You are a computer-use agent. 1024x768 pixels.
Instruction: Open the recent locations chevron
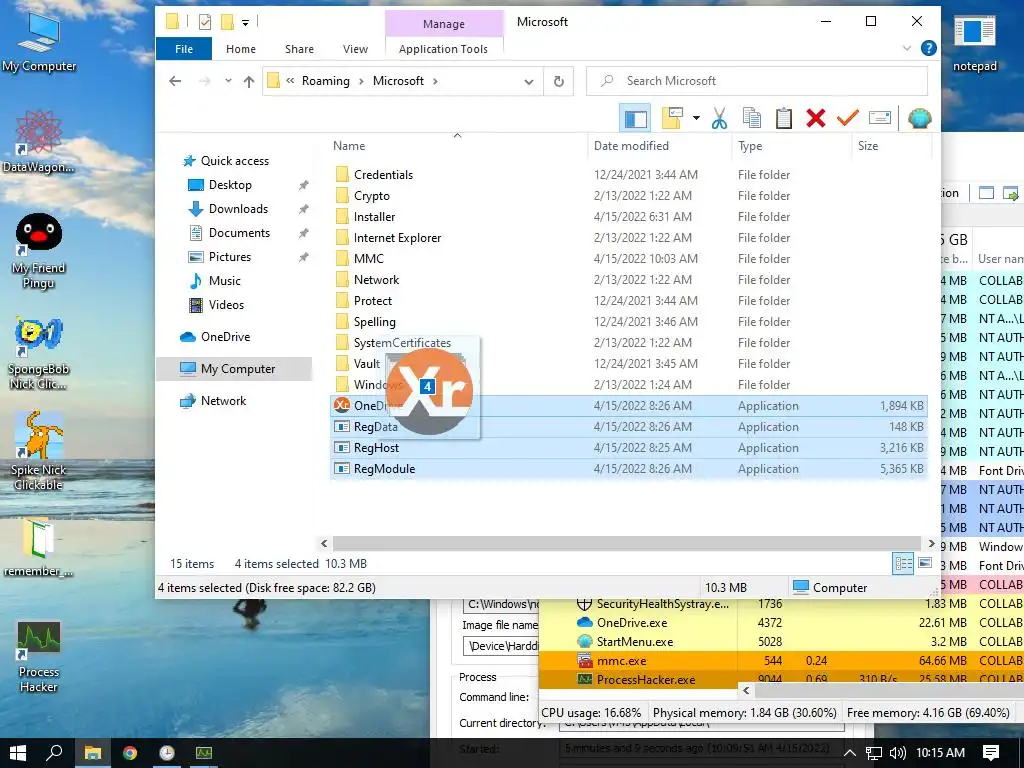pos(228,81)
